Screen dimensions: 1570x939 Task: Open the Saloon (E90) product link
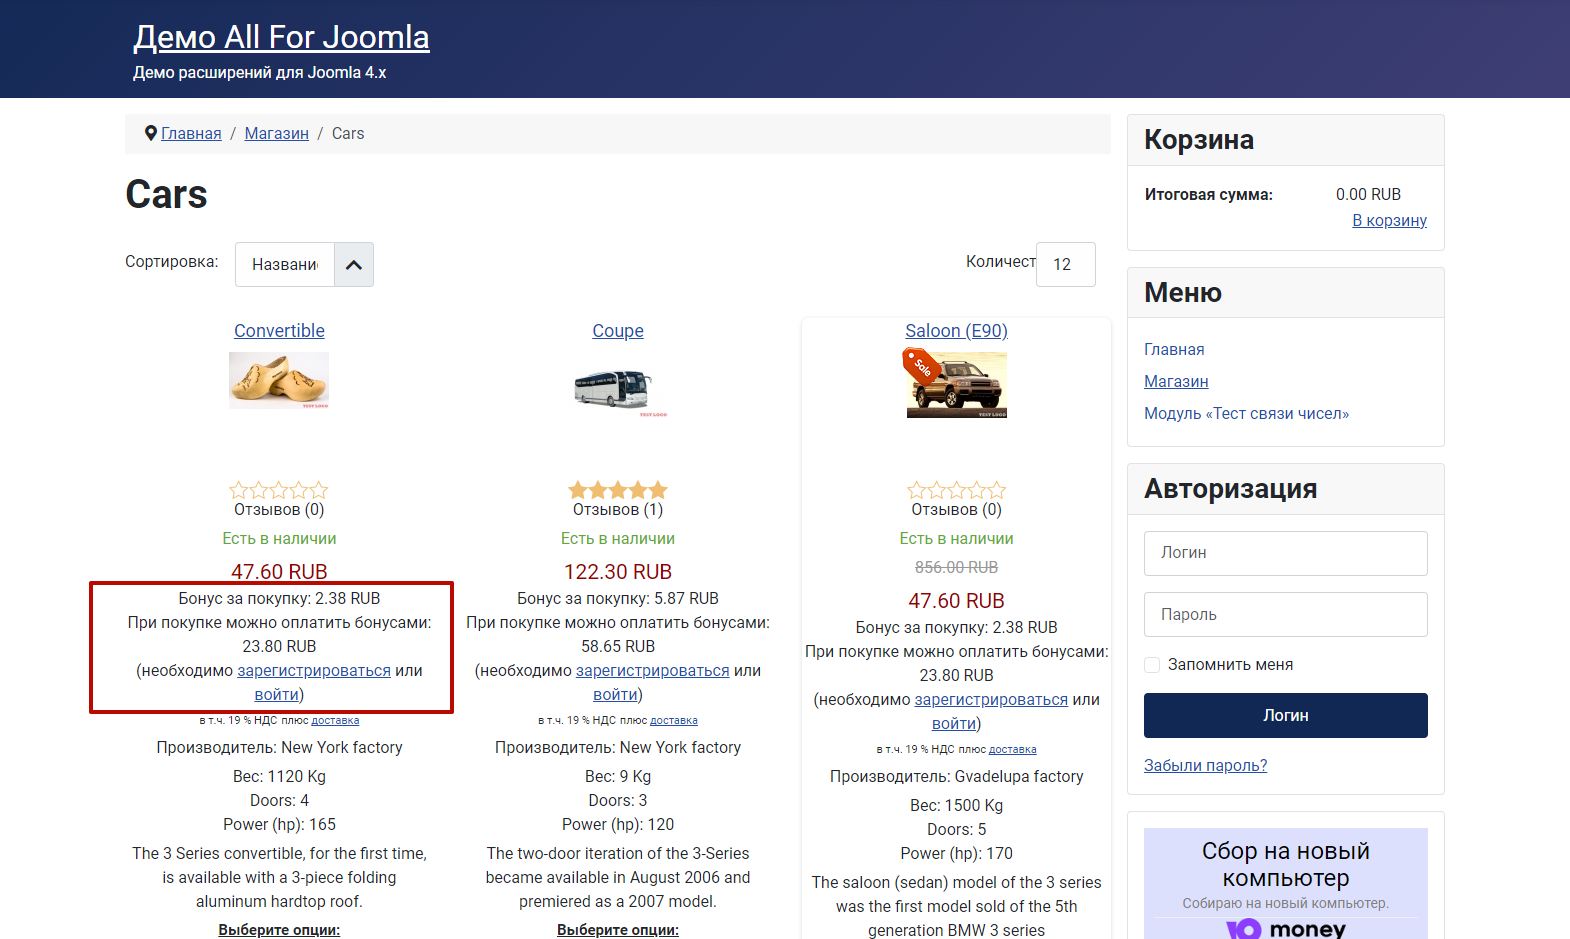956,331
